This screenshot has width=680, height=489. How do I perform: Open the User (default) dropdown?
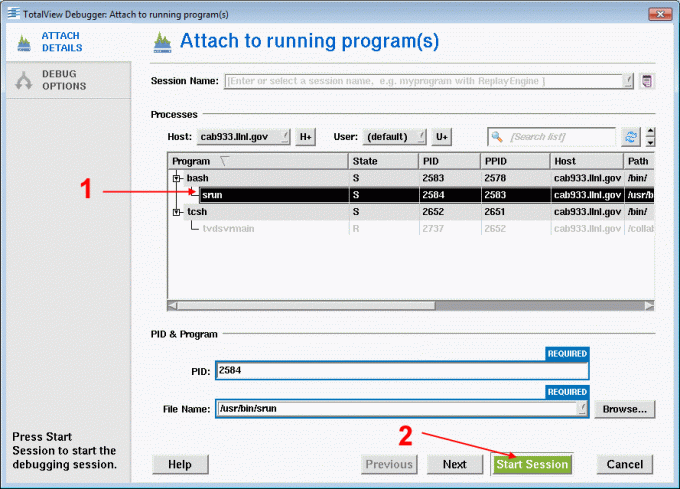(394, 137)
